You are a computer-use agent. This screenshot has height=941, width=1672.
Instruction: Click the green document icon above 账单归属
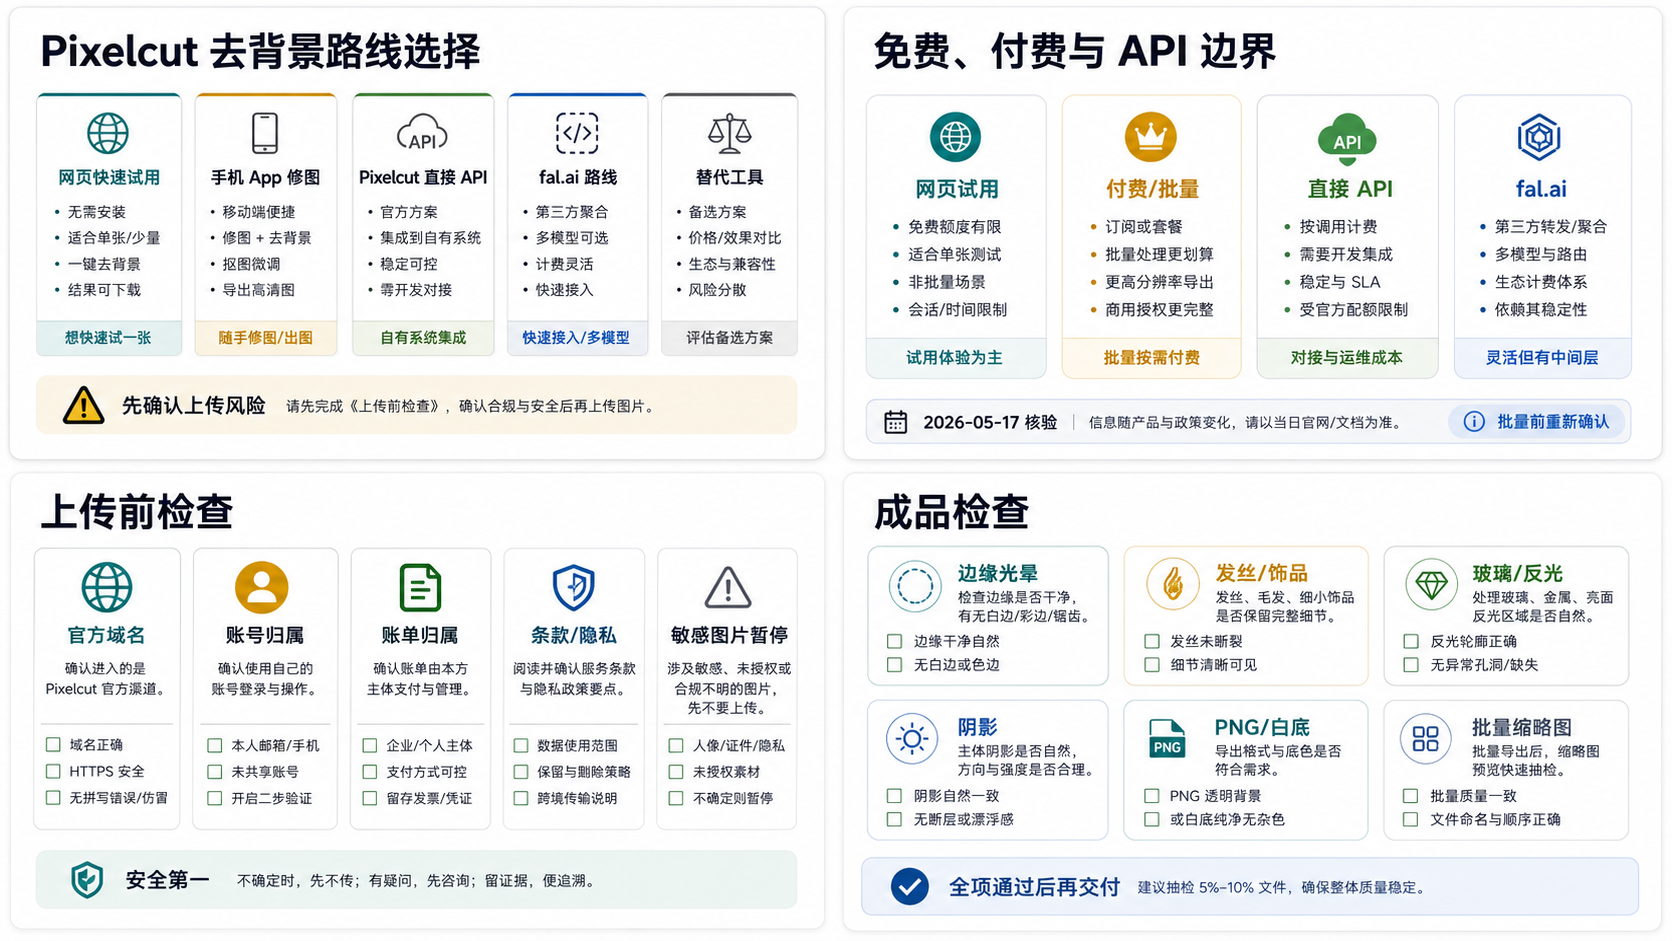420,587
